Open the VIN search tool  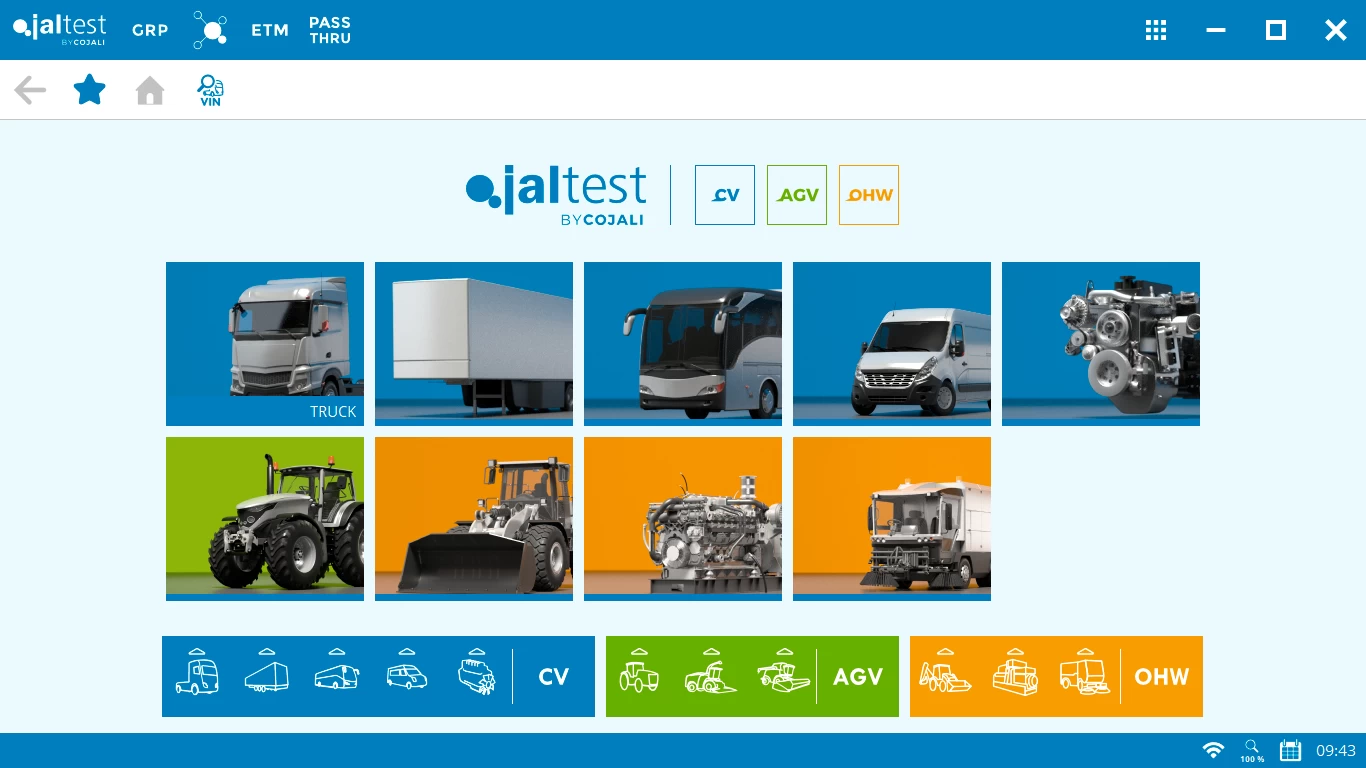pyautogui.click(x=210, y=91)
